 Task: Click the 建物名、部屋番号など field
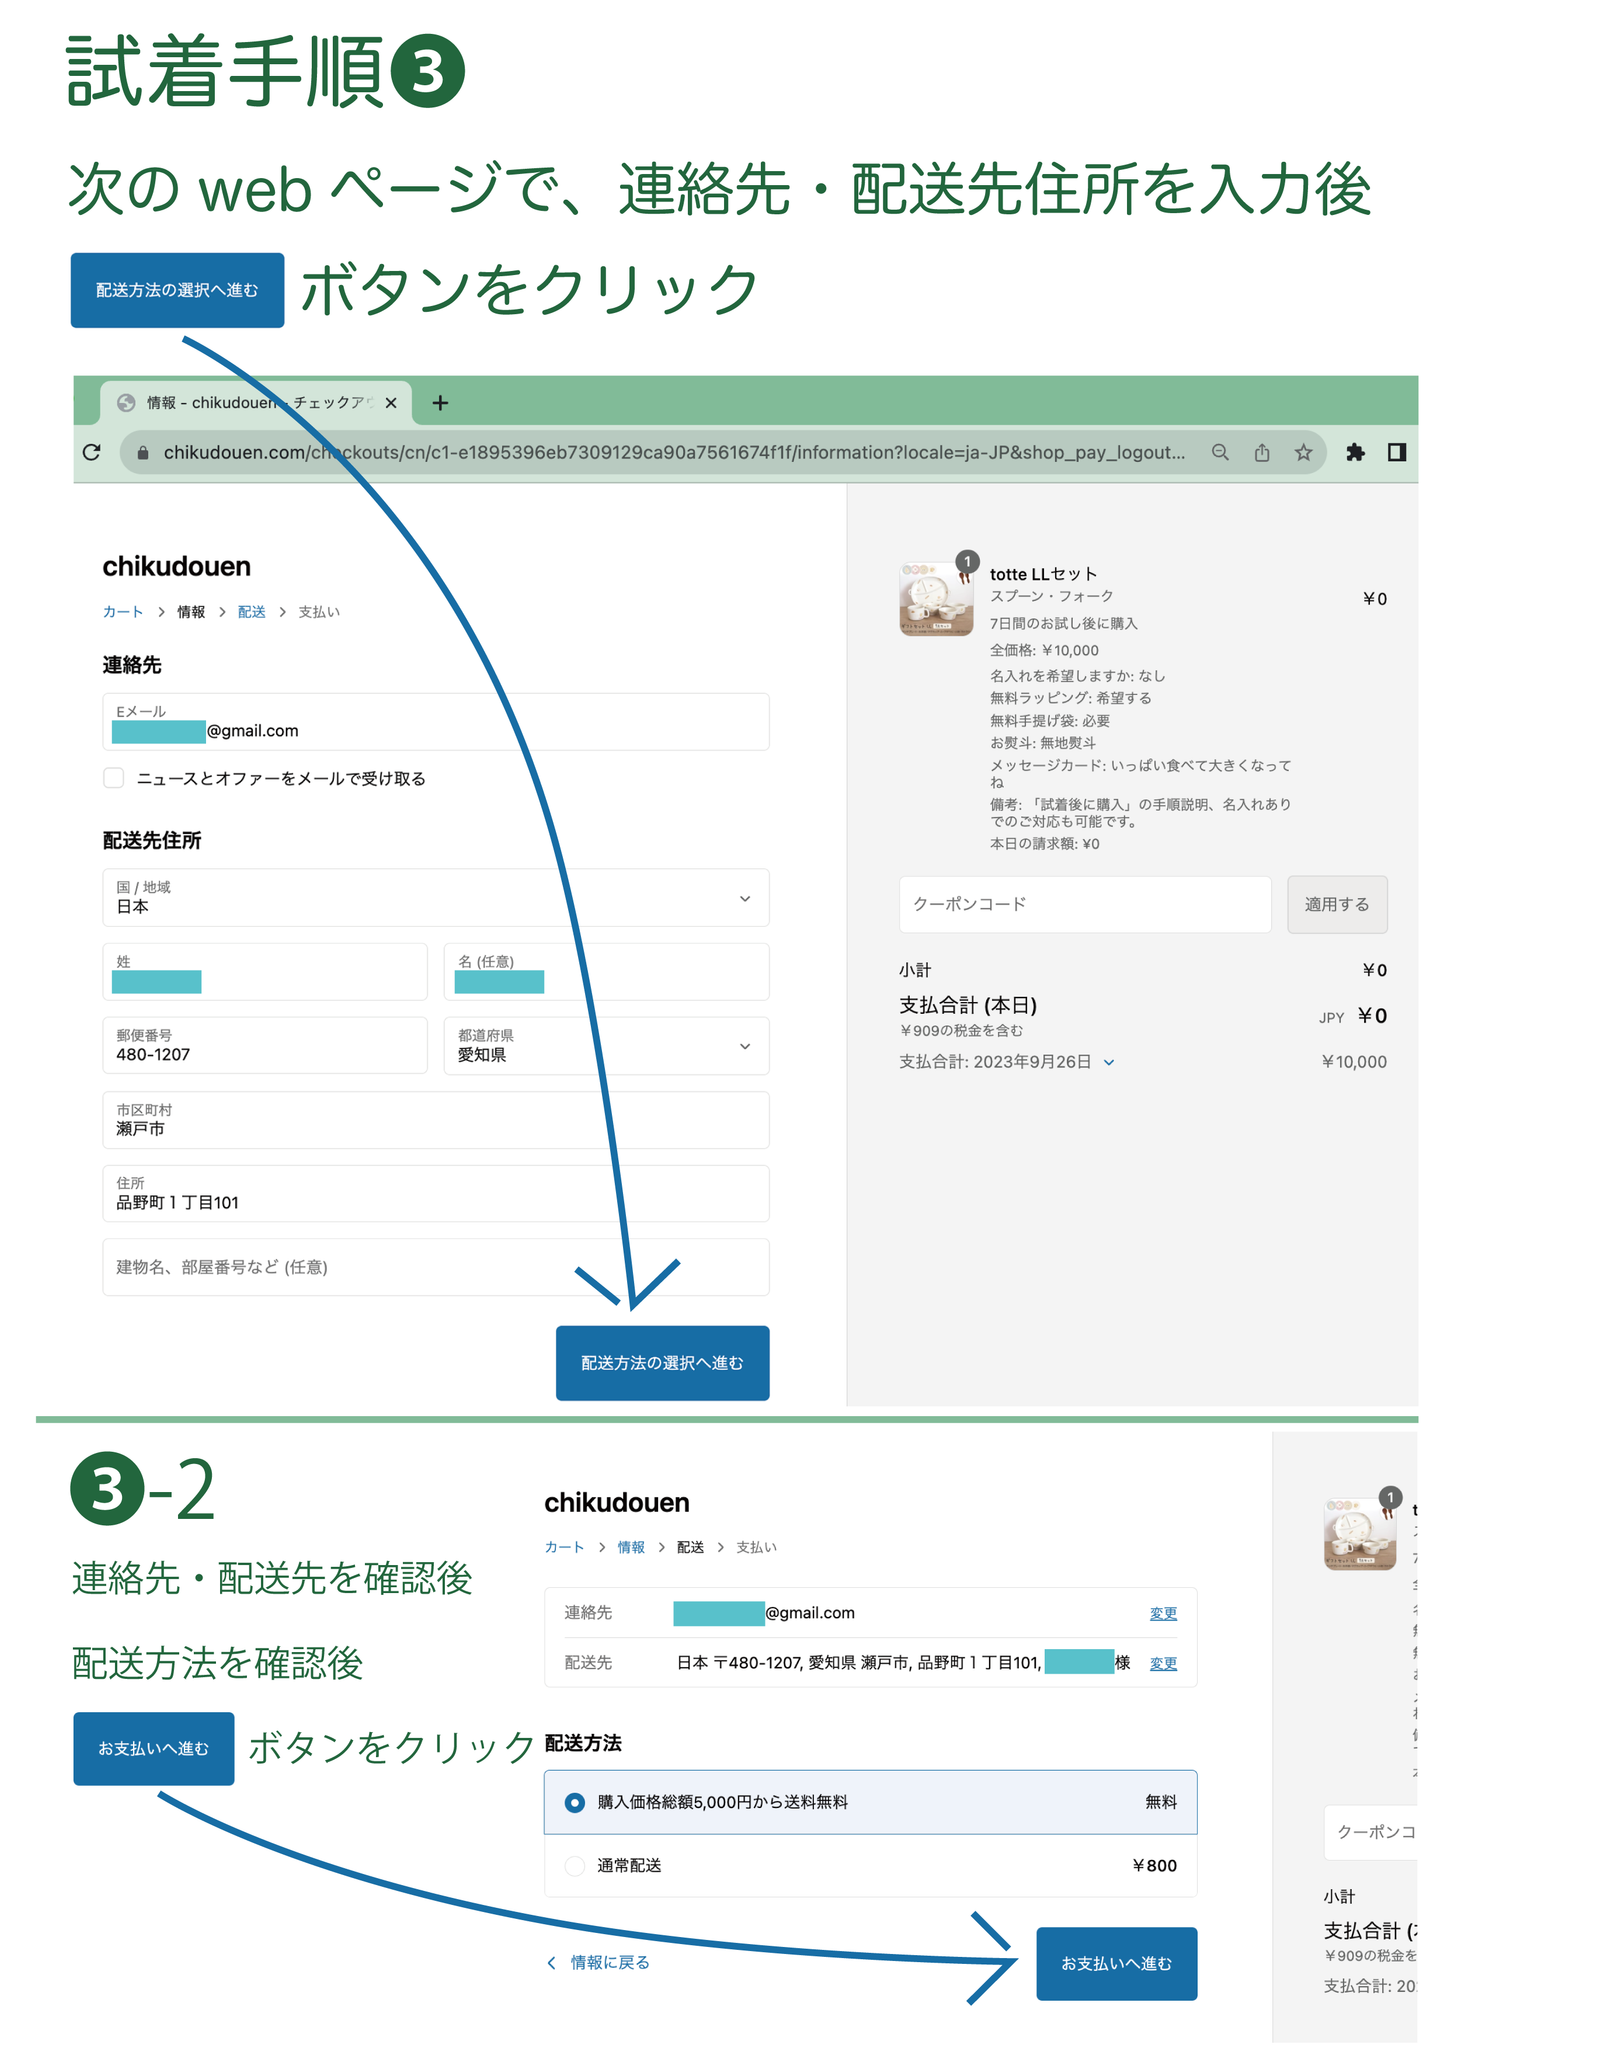click(x=436, y=1267)
